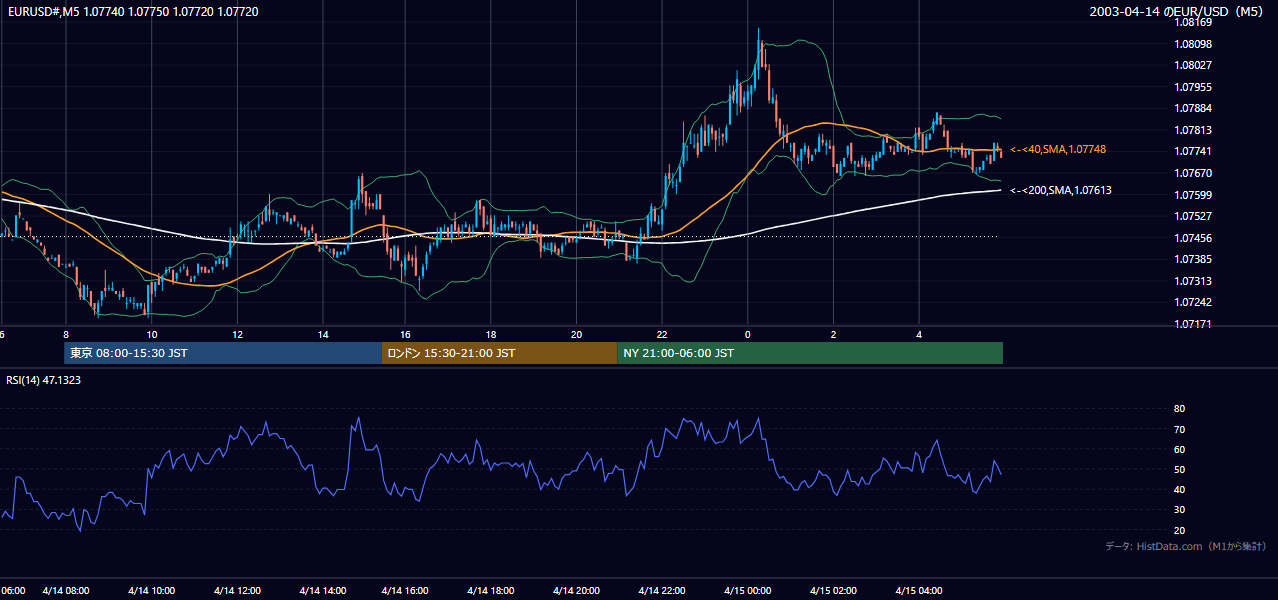Click the 4/14 16:00 bottom time label
Image resolution: width=1278 pixels, height=600 pixels.
[x=406, y=591]
